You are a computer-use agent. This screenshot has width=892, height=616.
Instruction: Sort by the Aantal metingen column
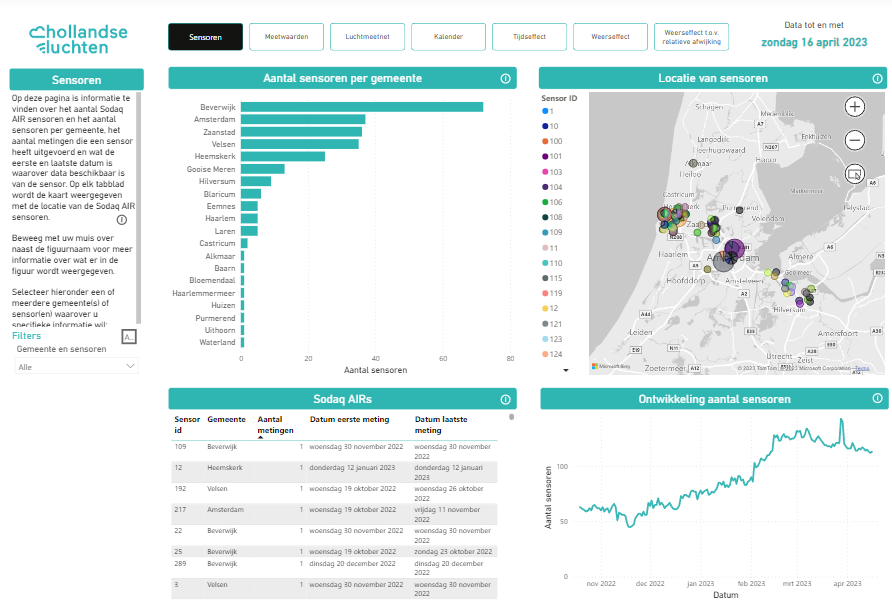[x=275, y=425]
